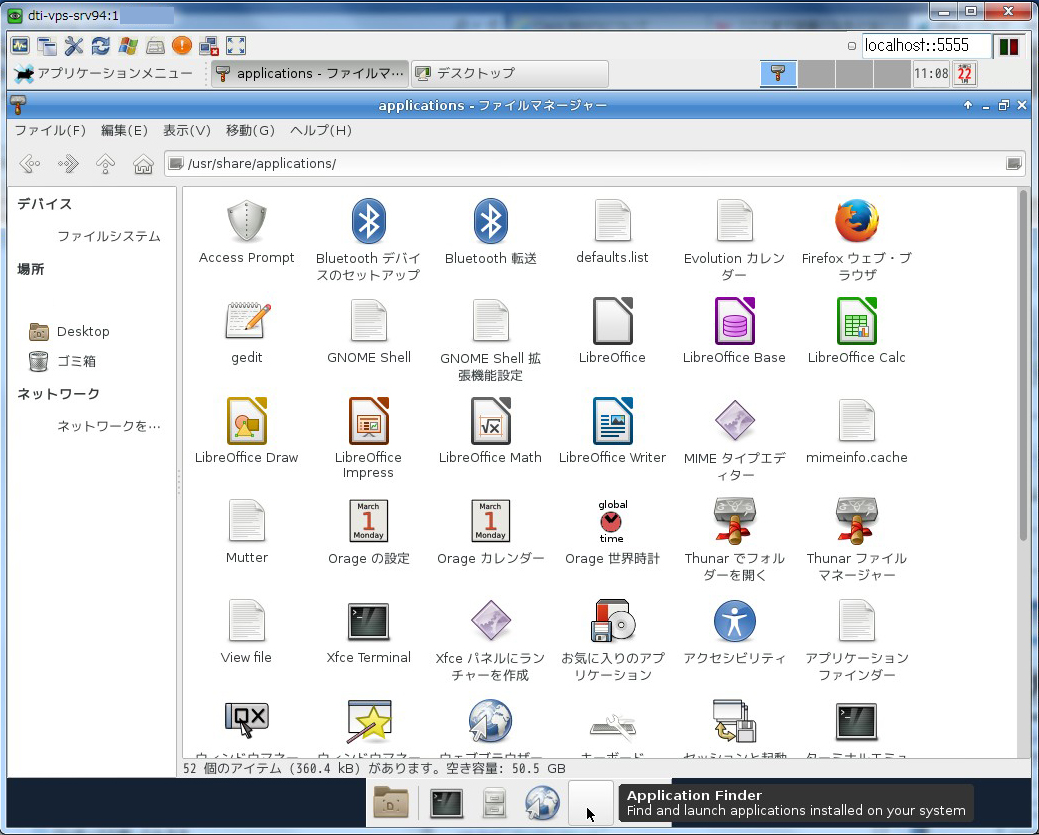1039x835 pixels.
Task: Select the Xfce Terminal icon
Action: [x=368, y=621]
